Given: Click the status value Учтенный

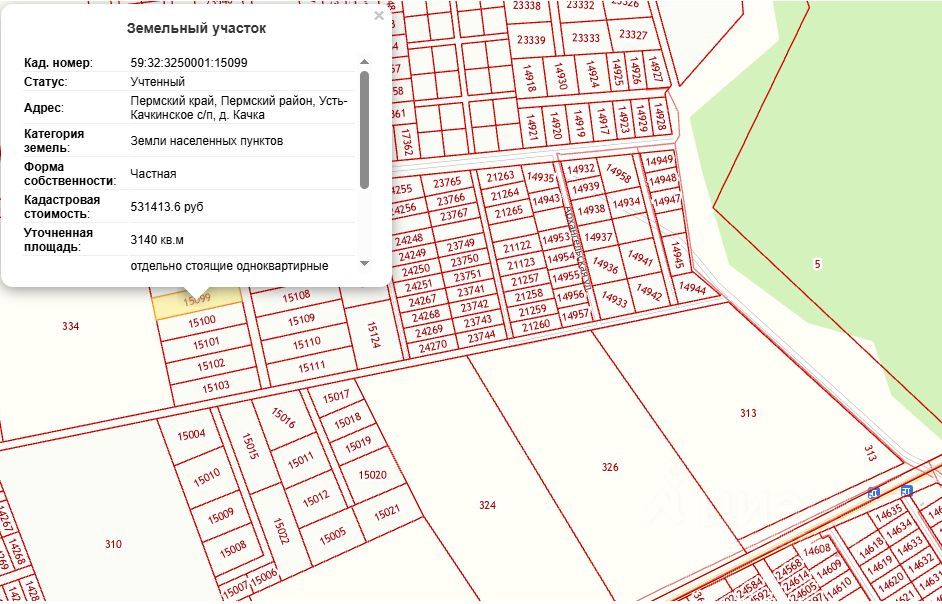Looking at the screenshot, I should coord(157,82).
